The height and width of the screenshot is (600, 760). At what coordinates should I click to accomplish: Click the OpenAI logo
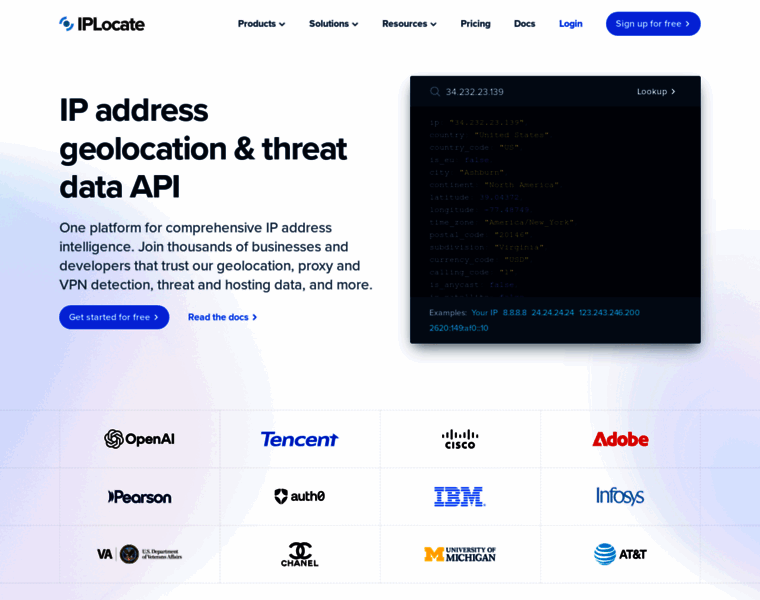[x=140, y=439]
